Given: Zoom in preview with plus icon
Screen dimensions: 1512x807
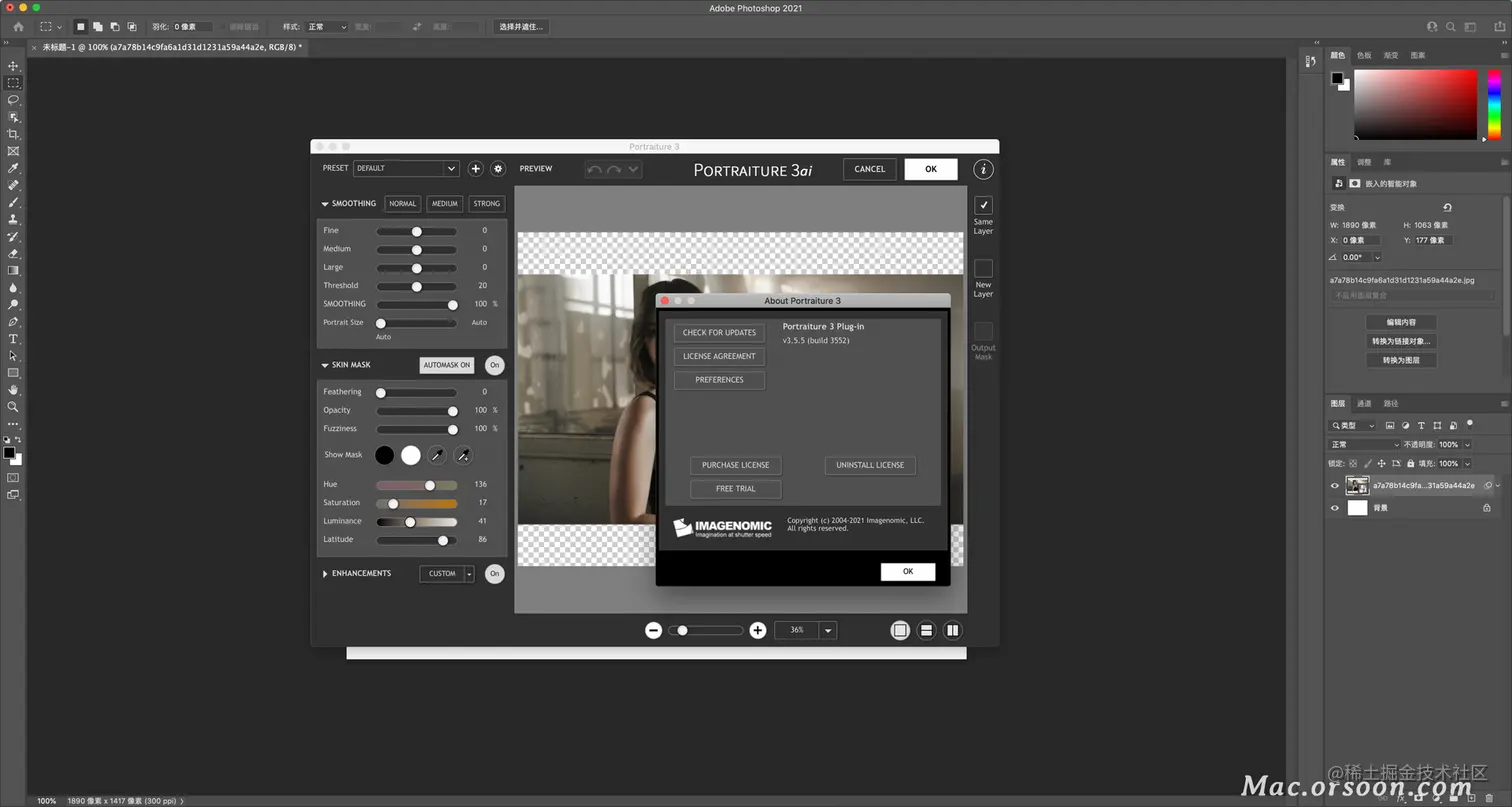Looking at the screenshot, I should tap(758, 630).
